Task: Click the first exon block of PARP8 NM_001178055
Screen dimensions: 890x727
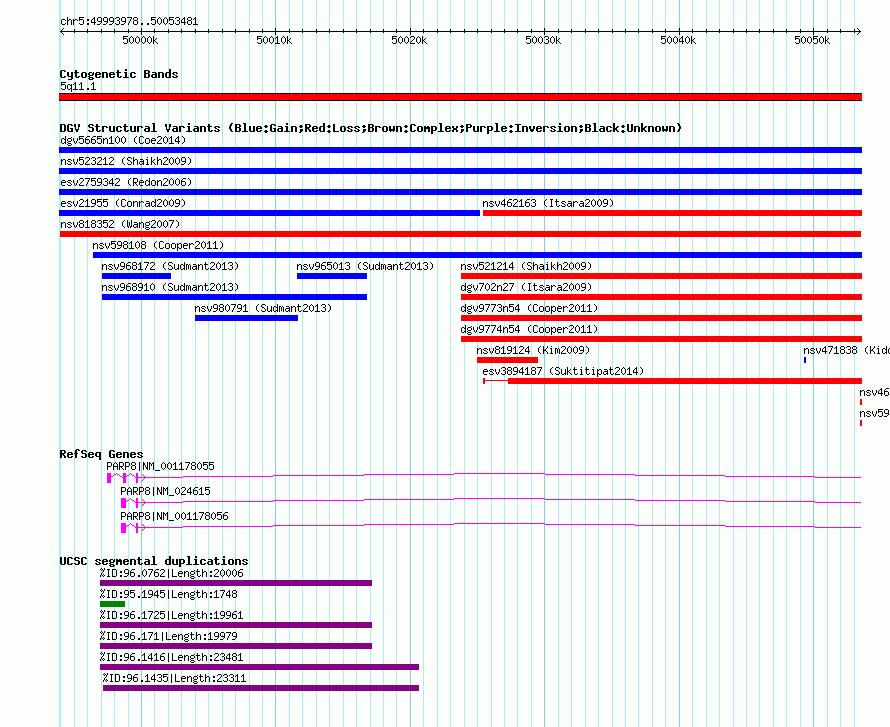Action: point(109,478)
